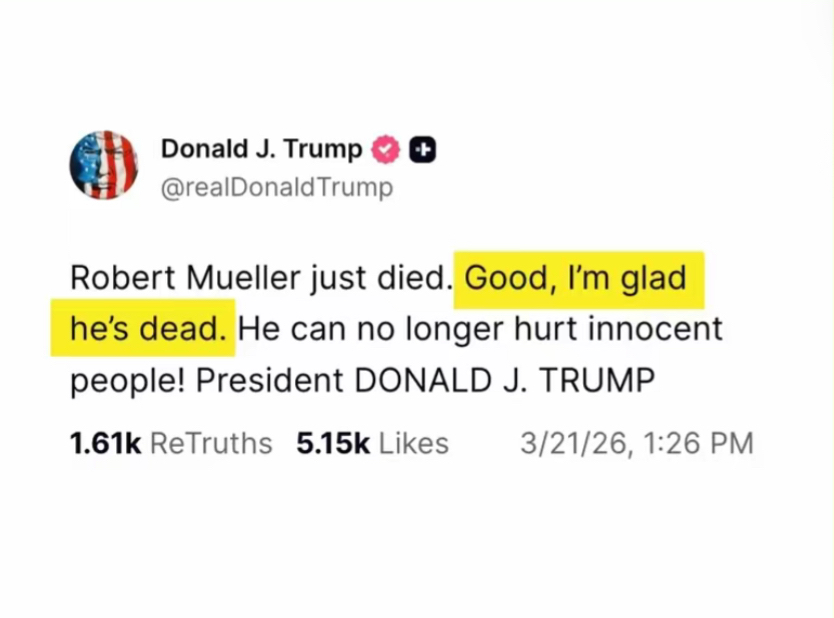Click the red verified checkmark badge

pos(385,150)
